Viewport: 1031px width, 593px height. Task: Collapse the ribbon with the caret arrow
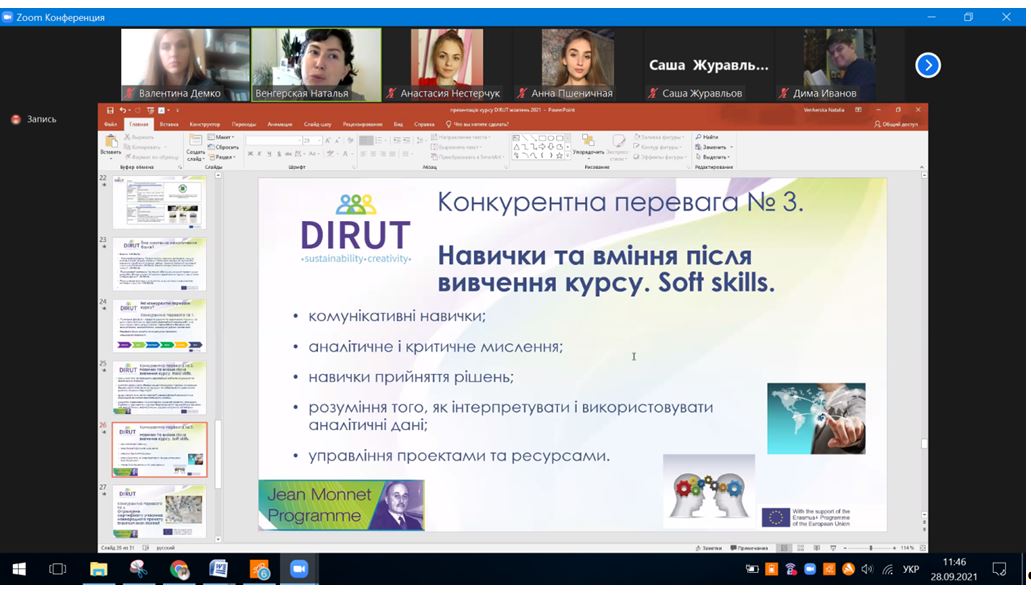point(921,167)
